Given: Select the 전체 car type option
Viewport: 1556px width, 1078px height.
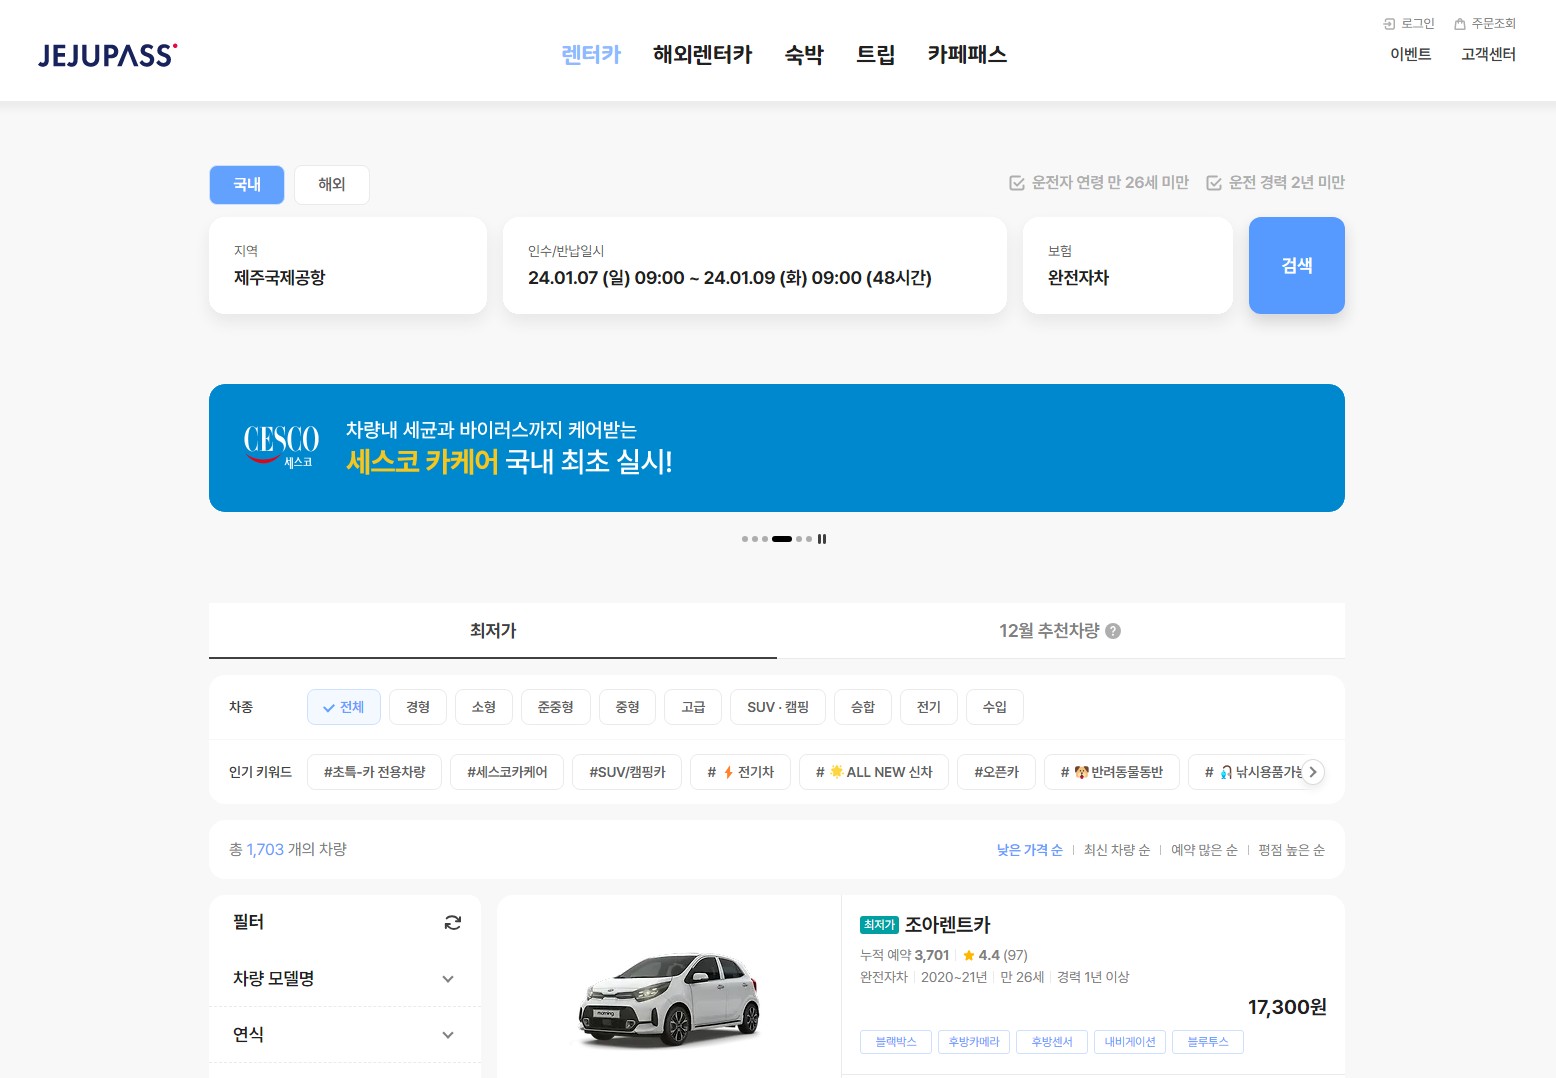Looking at the screenshot, I should (343, 707).
